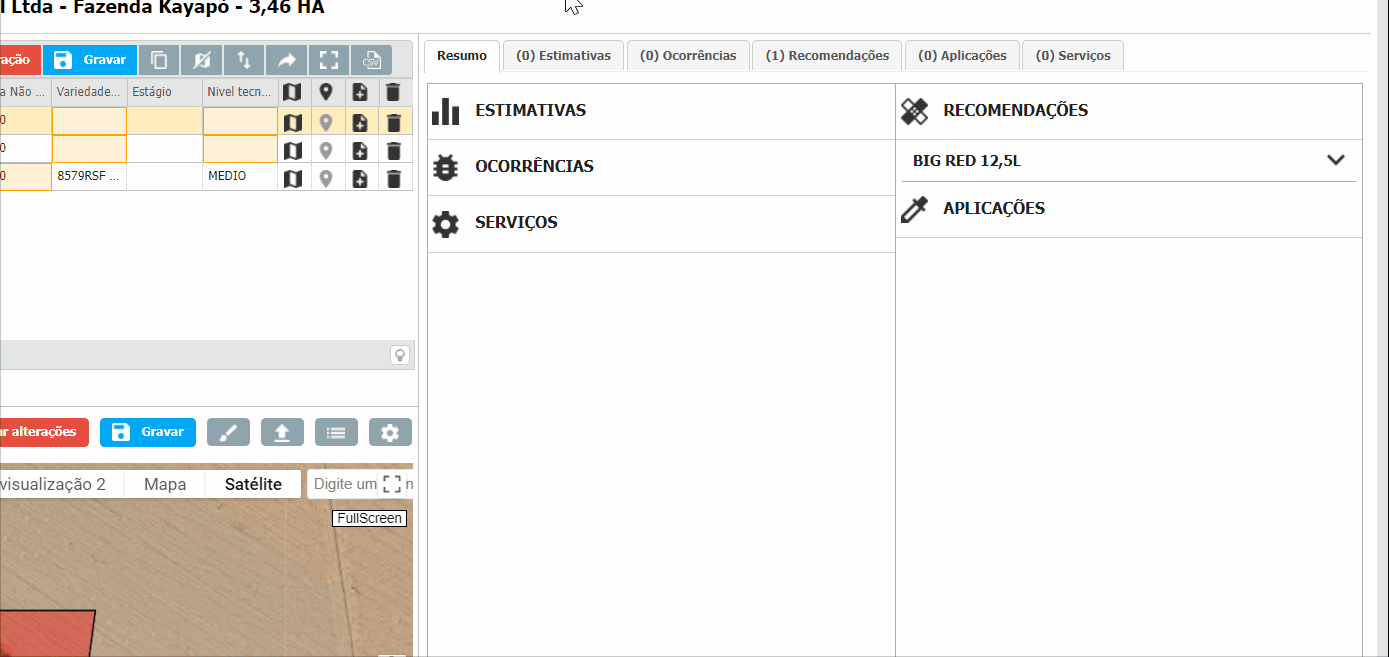Click the empty Nivel tecn cell in the second row
The height and width of the screenshot is (657, 1389).
coord(240,150)
